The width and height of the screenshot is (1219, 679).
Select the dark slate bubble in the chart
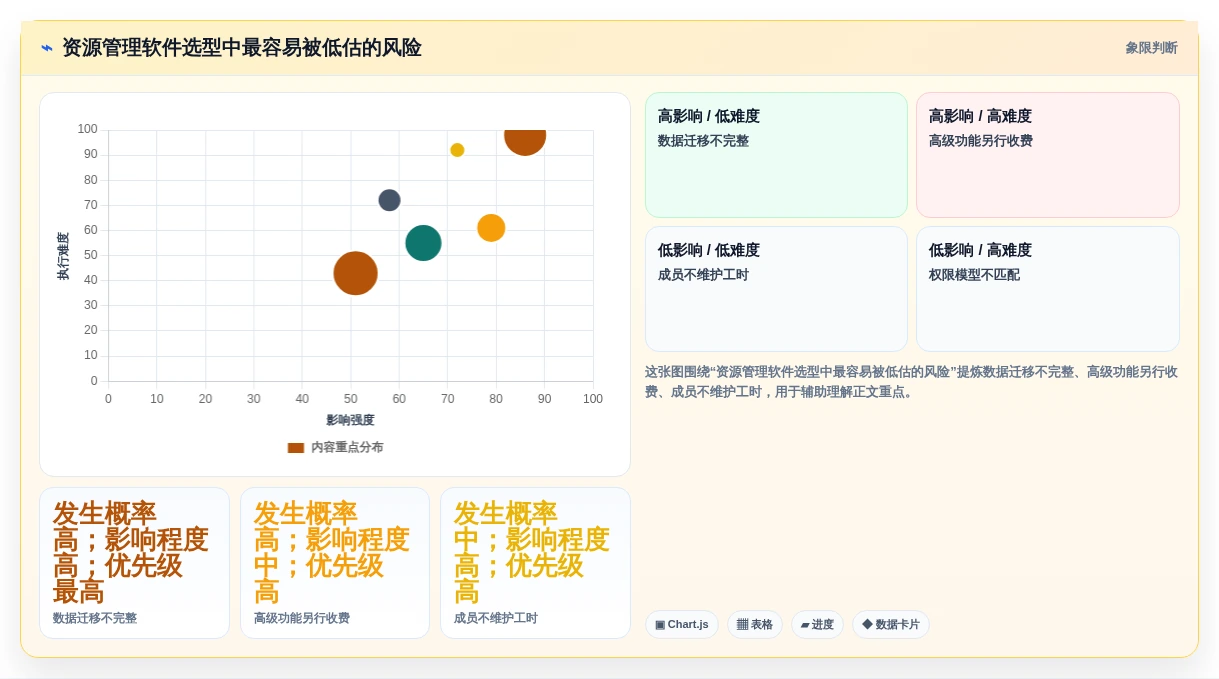click(x=389, y=200)
